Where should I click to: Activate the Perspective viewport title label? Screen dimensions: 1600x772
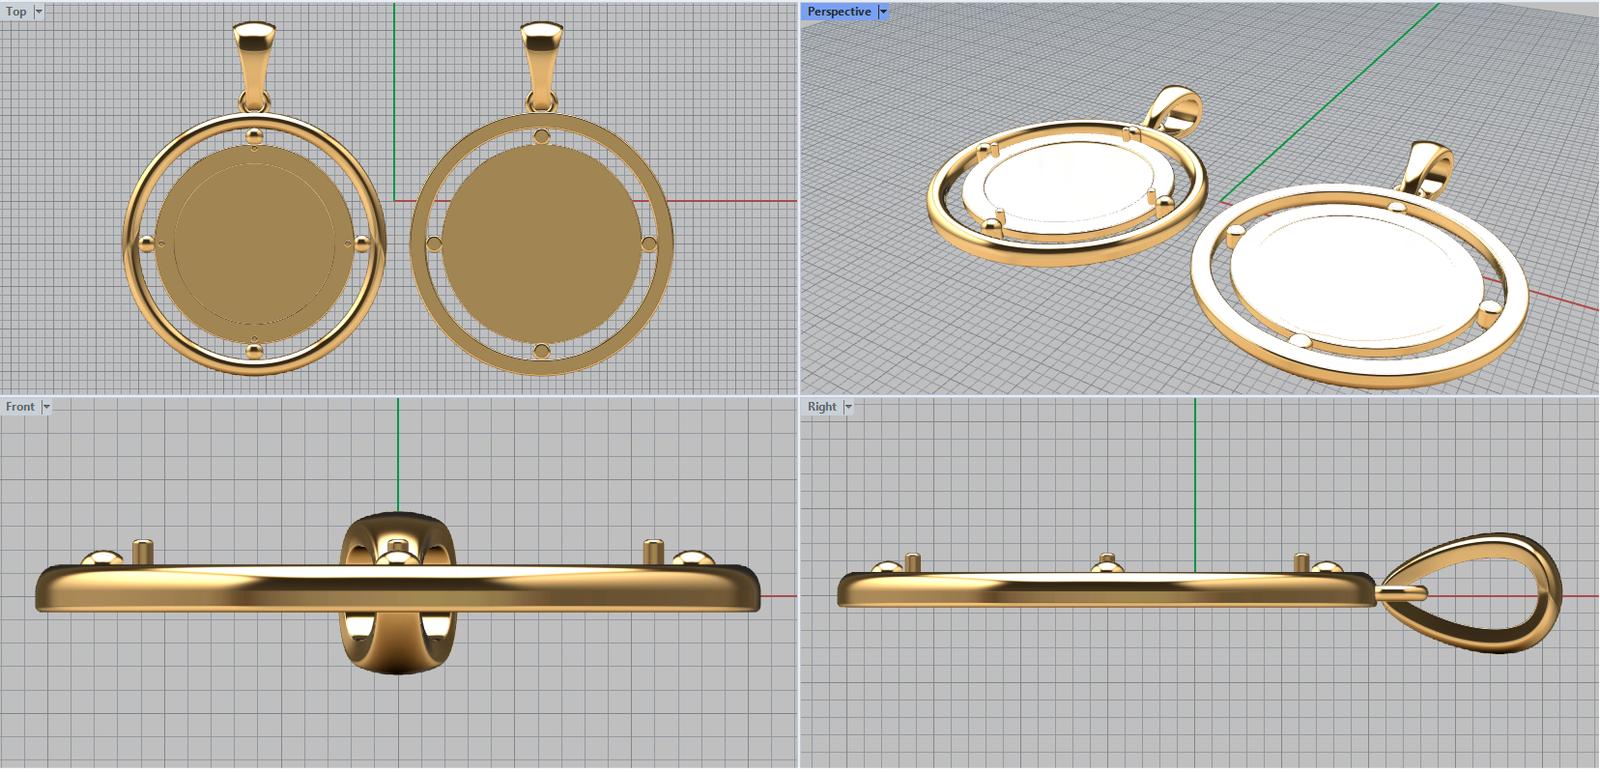click(x=838, y=12)
